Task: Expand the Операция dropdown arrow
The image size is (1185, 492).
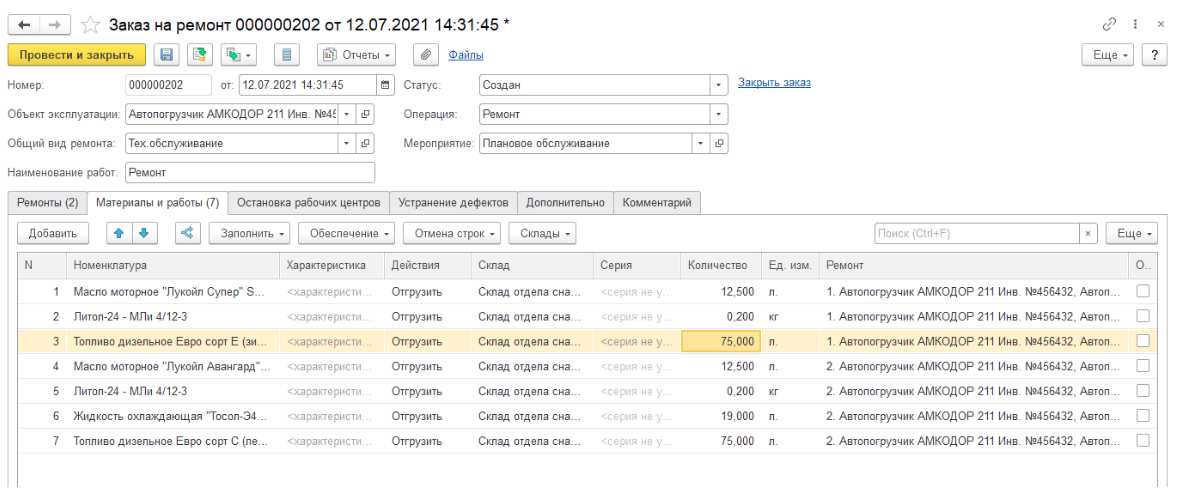Action: (719, 114)
